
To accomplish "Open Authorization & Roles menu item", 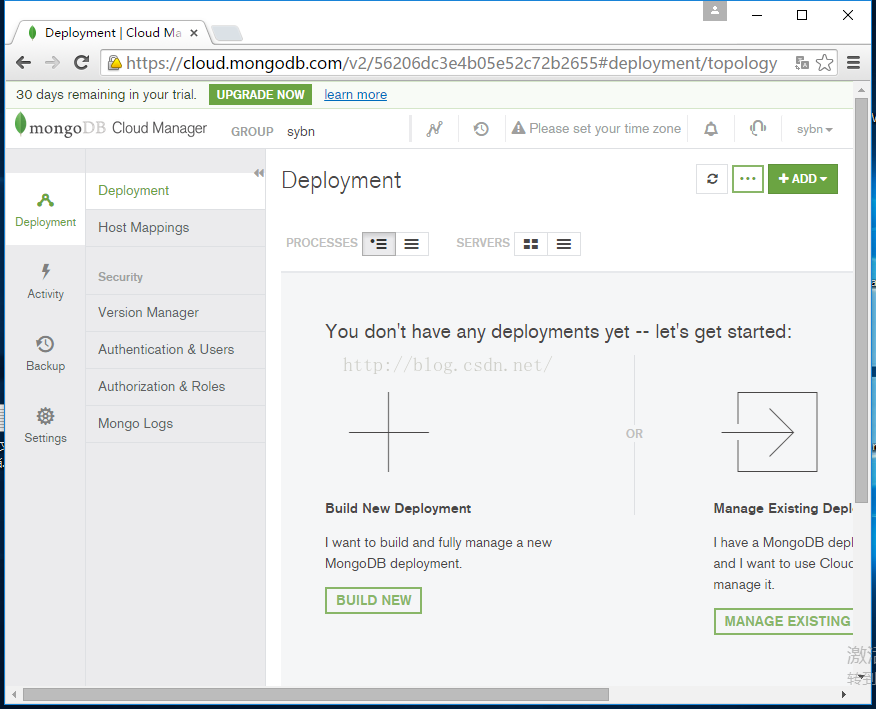I will point(175,387).
